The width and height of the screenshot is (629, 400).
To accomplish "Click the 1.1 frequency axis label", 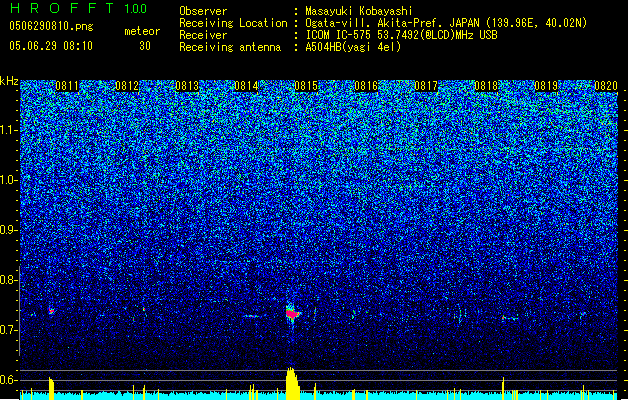I will tap(9, 130).
